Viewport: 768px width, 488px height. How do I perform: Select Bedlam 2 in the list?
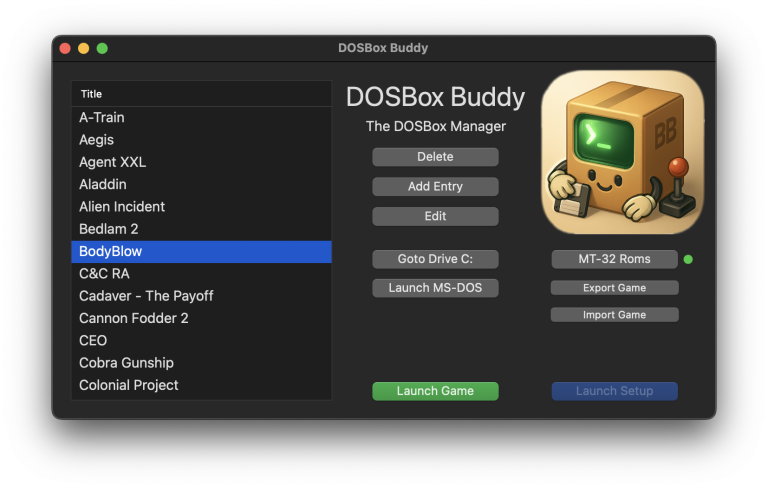(201, 229)
